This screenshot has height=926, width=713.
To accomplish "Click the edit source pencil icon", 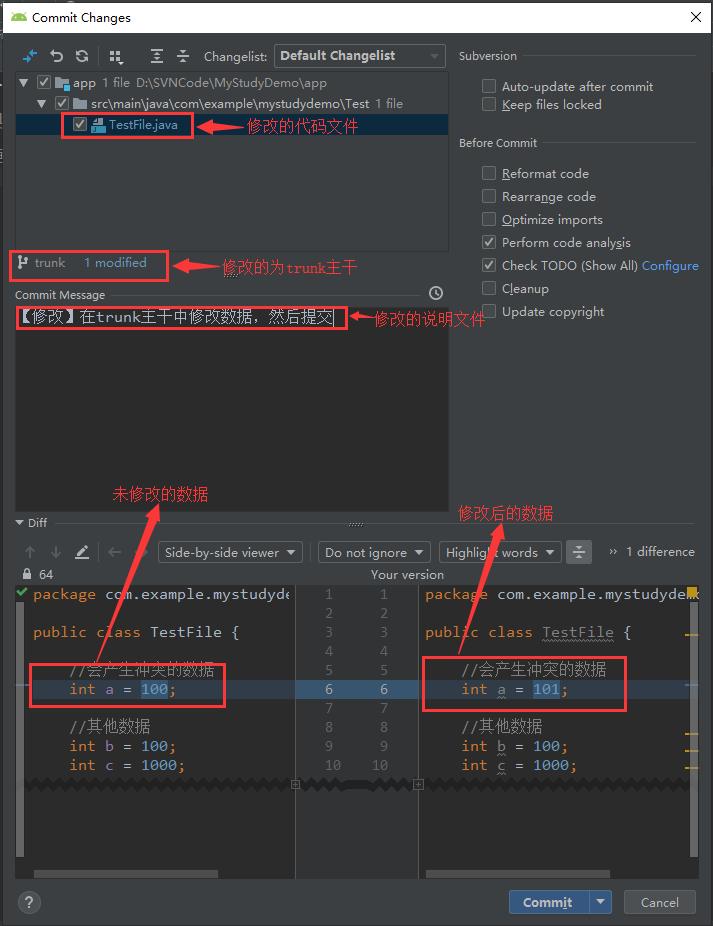I will click(x=82, y=552).
